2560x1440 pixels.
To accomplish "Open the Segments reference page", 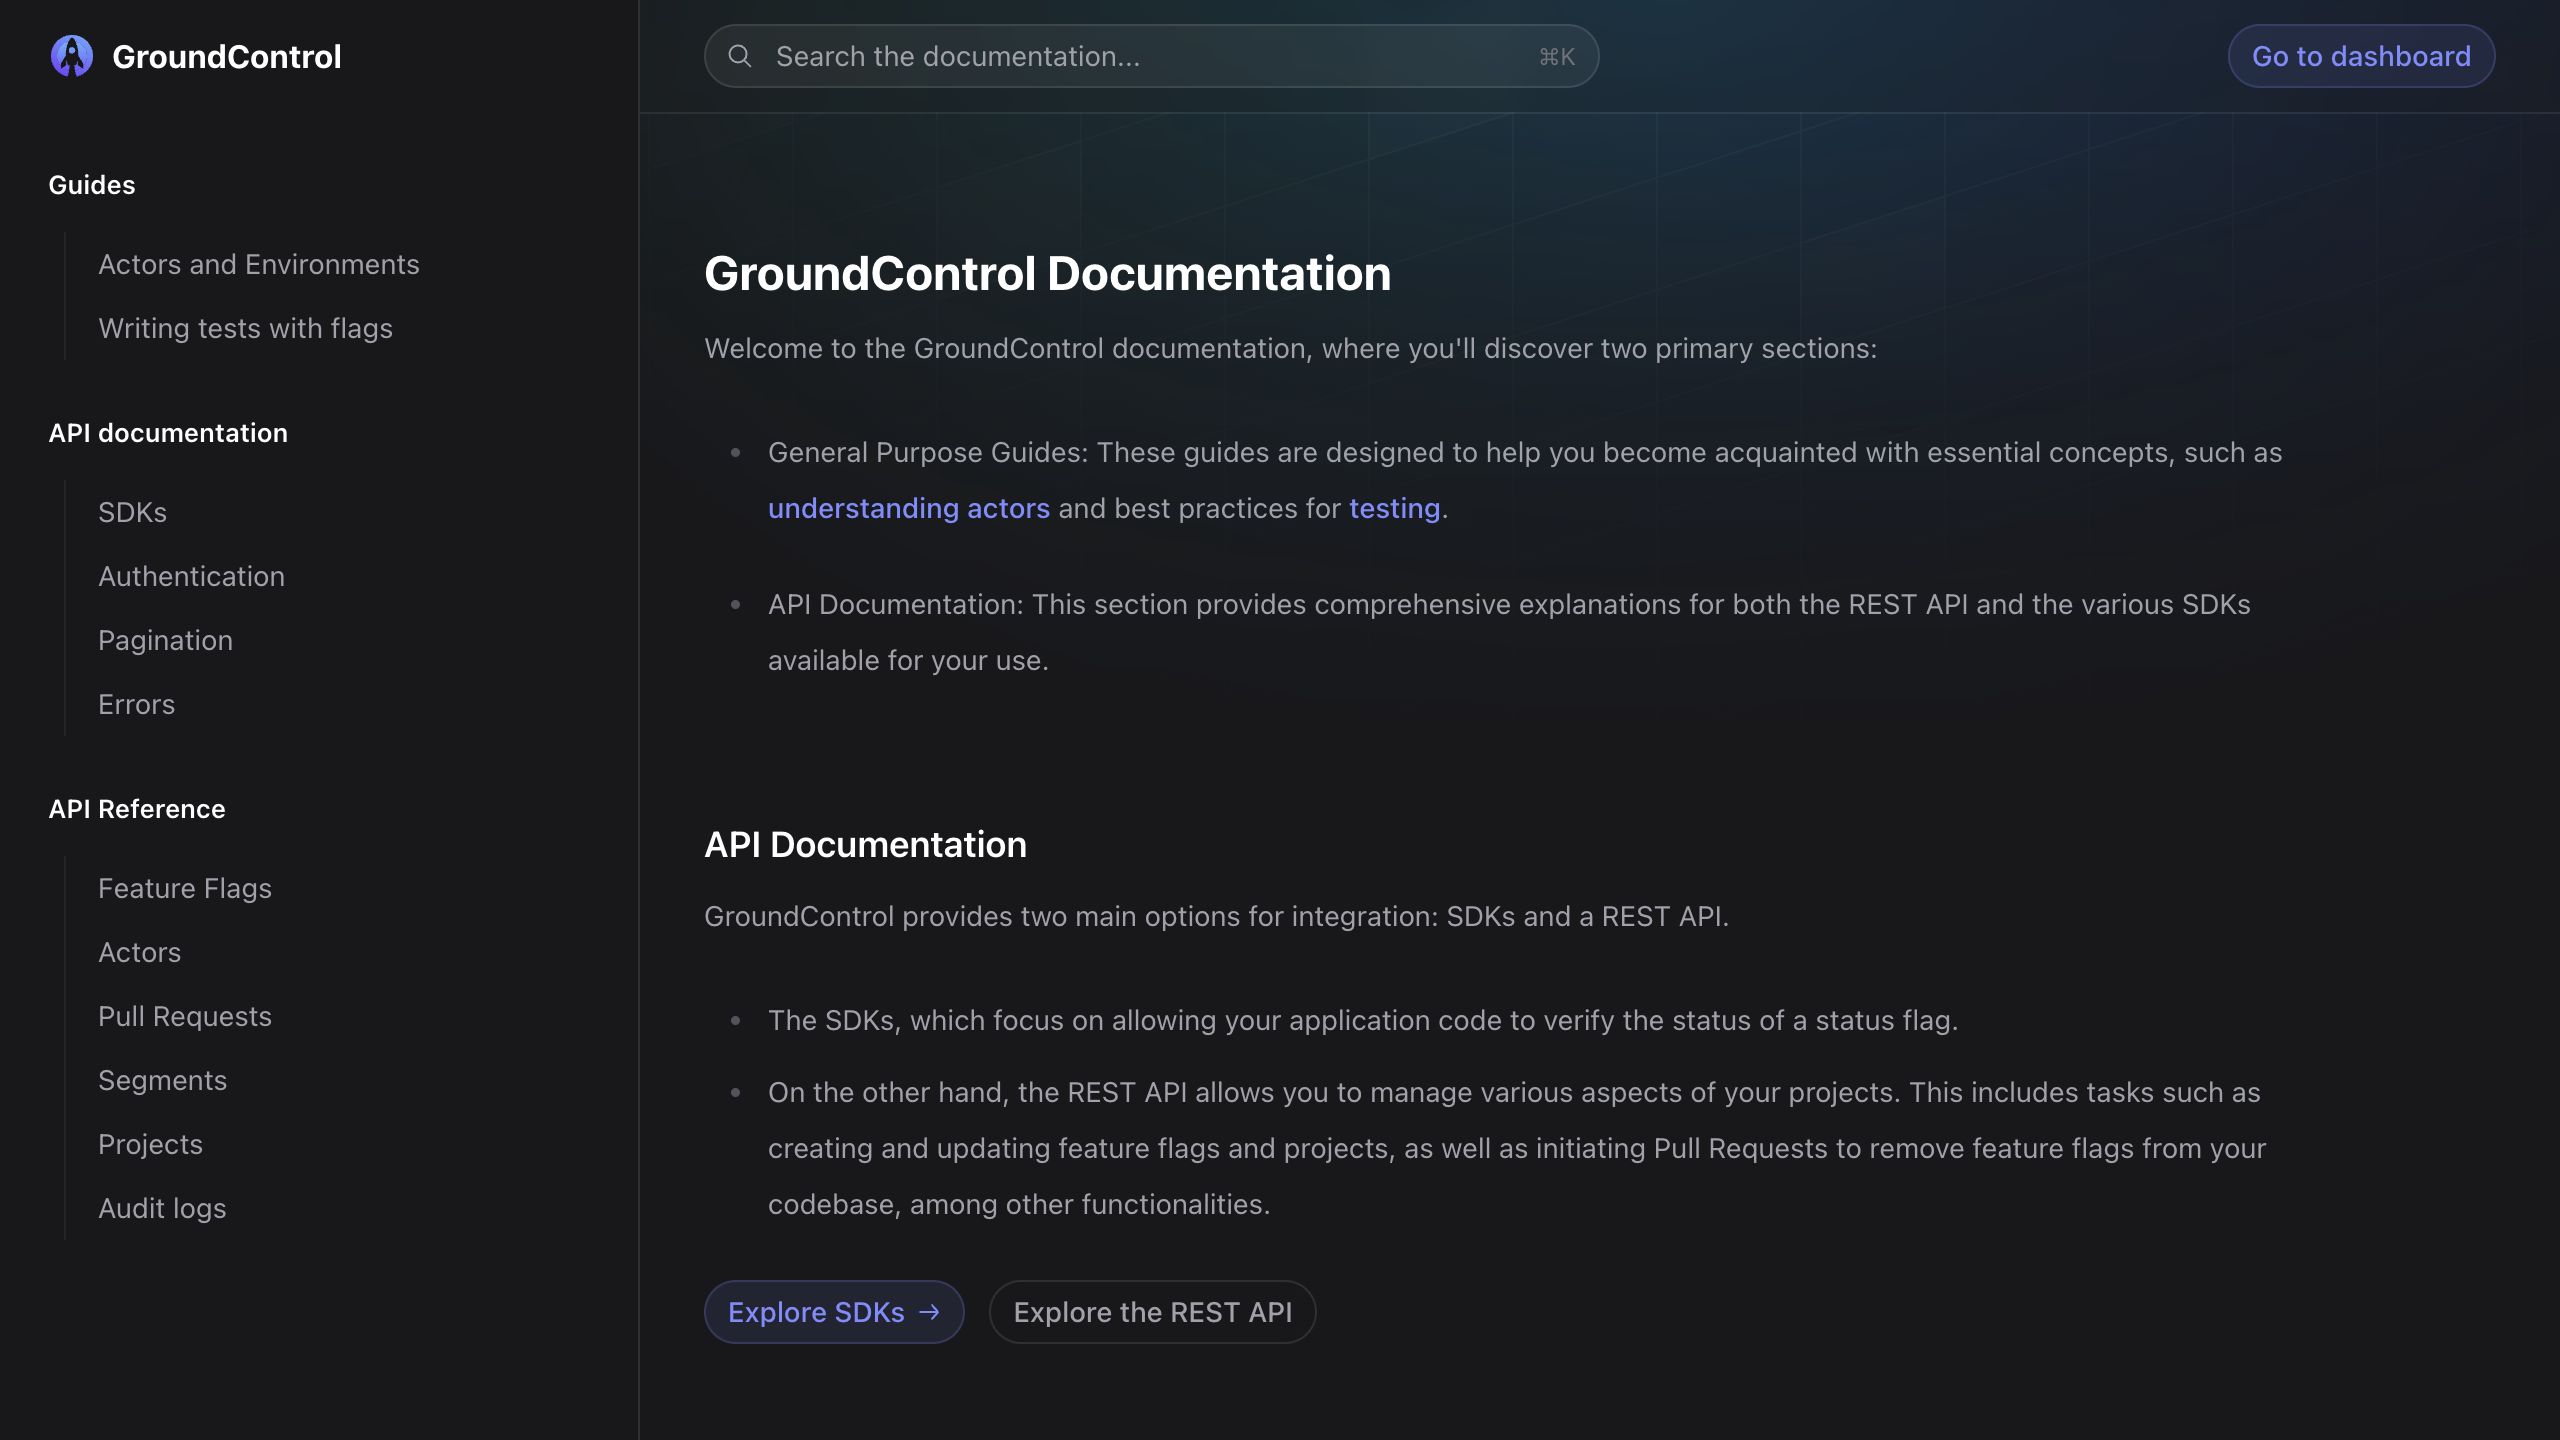I will [162, 1080].
